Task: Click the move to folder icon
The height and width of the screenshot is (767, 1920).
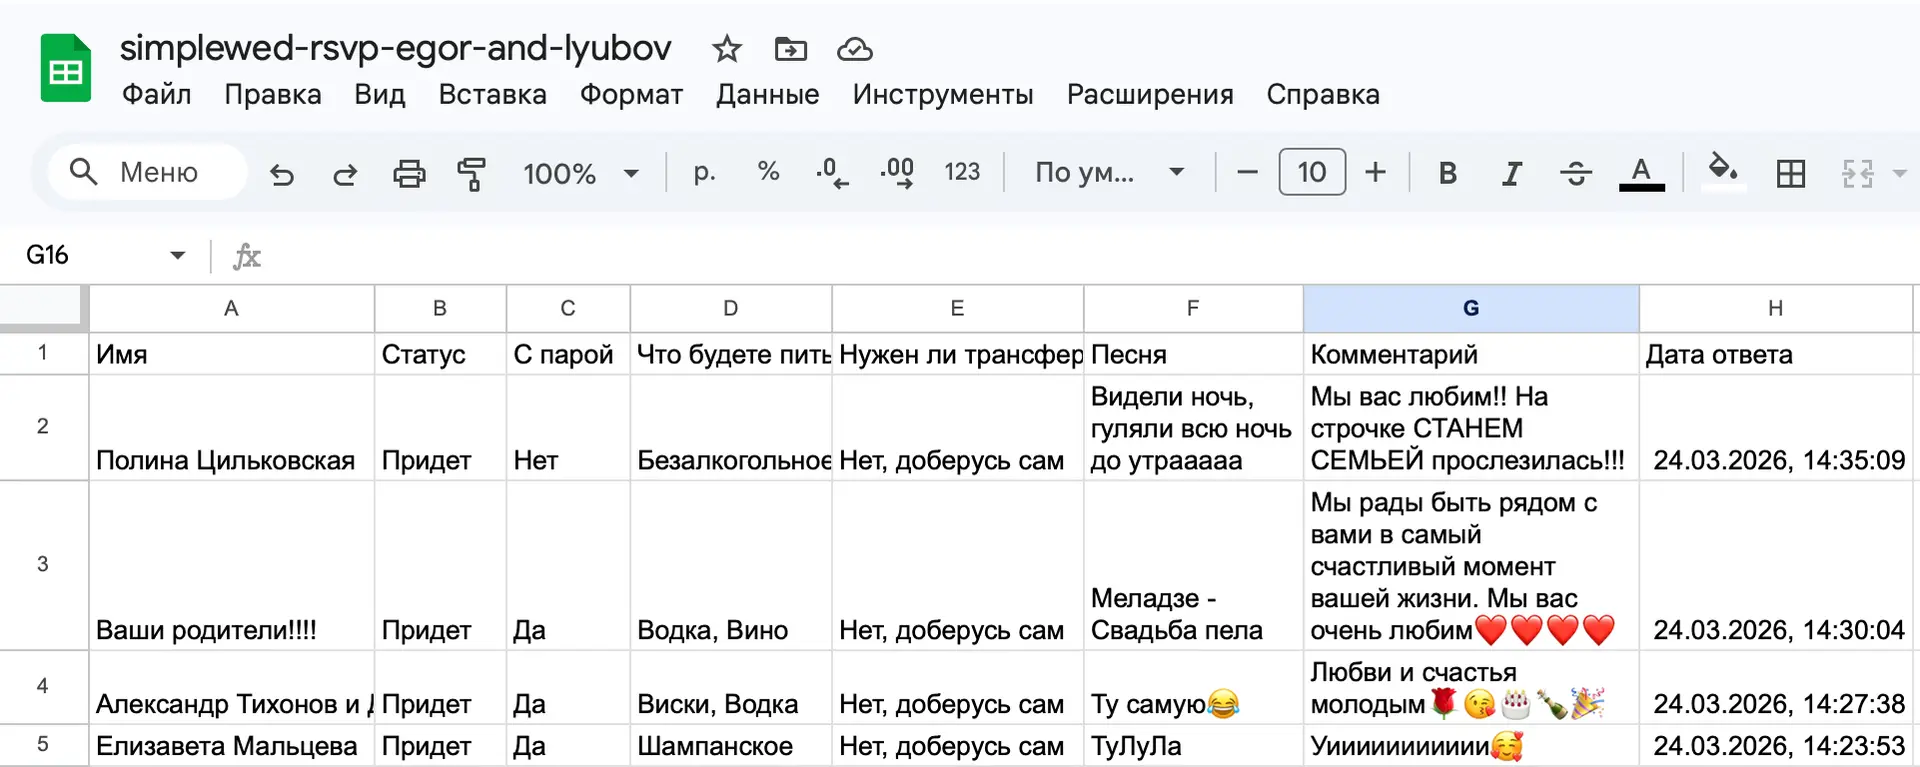Action: pos(791,49)
